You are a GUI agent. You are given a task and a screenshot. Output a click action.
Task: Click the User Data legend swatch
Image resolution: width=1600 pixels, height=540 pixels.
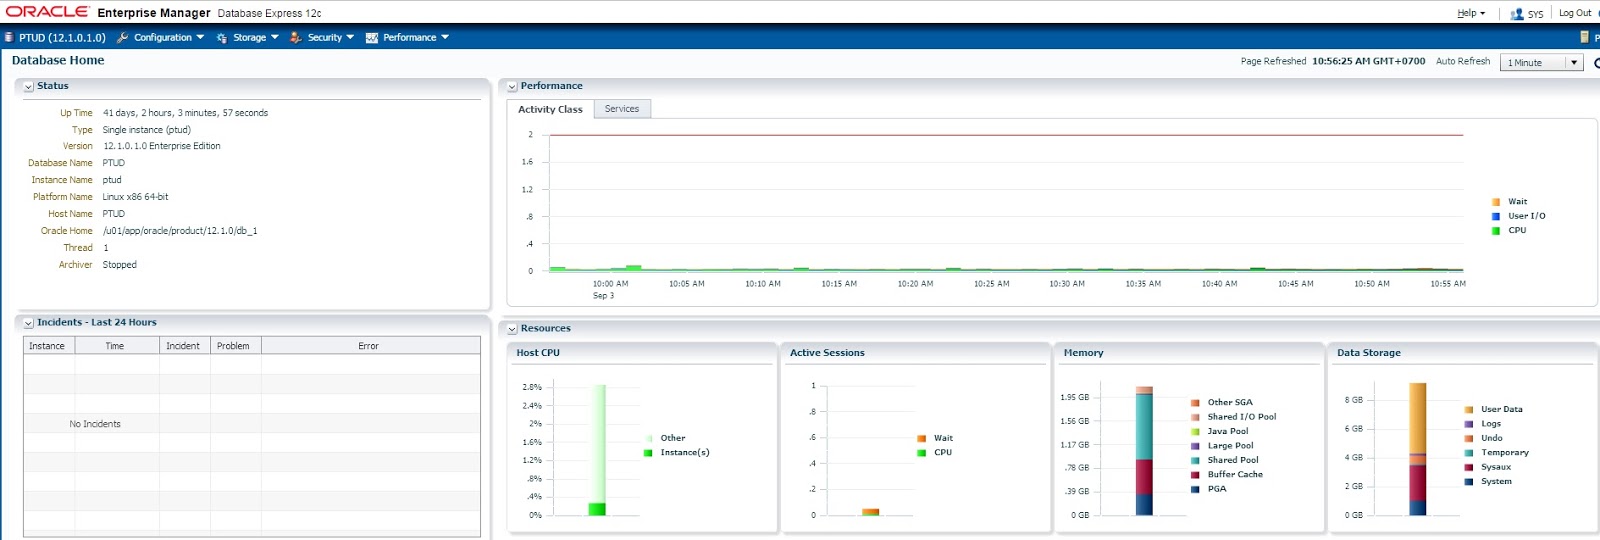[1469, 410]
